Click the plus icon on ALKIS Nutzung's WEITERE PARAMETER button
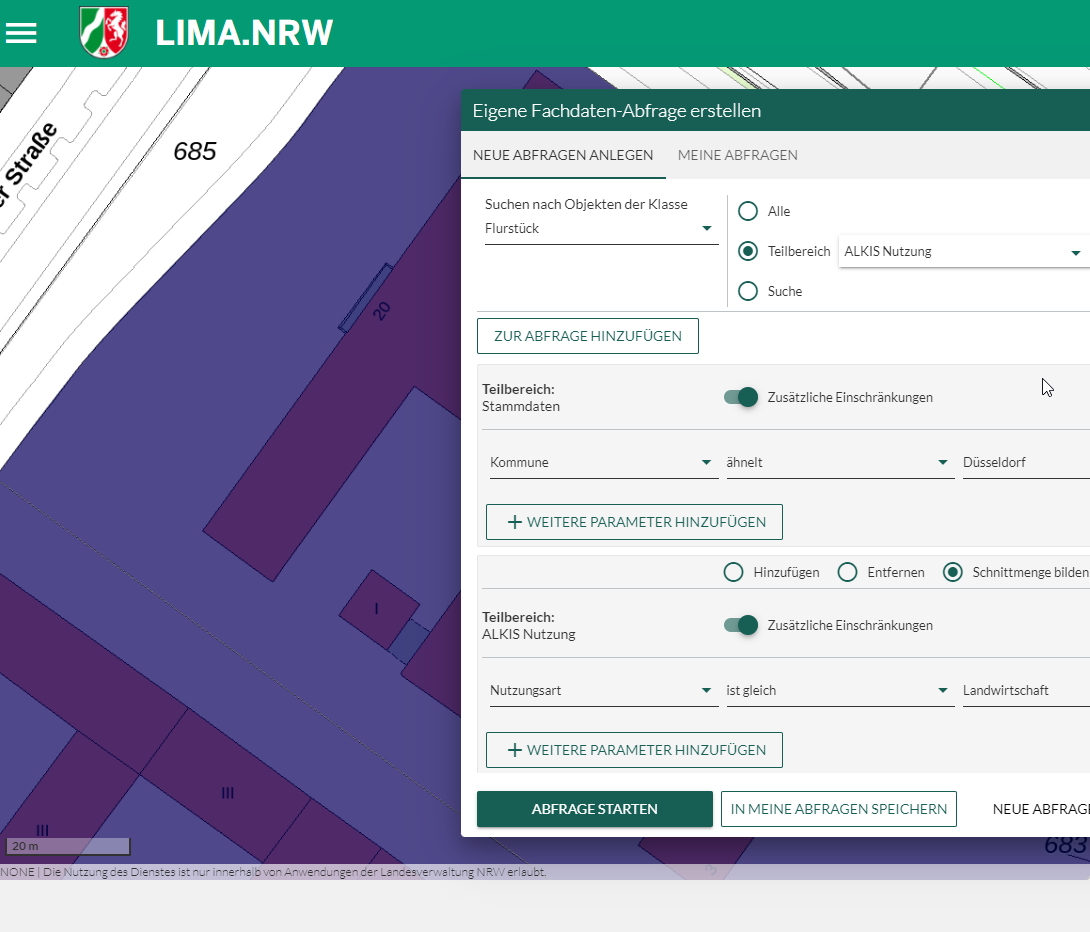Image resolution: width=1090 pixels, height=932 pixels. pyautogui.click(x=515, y=749)
